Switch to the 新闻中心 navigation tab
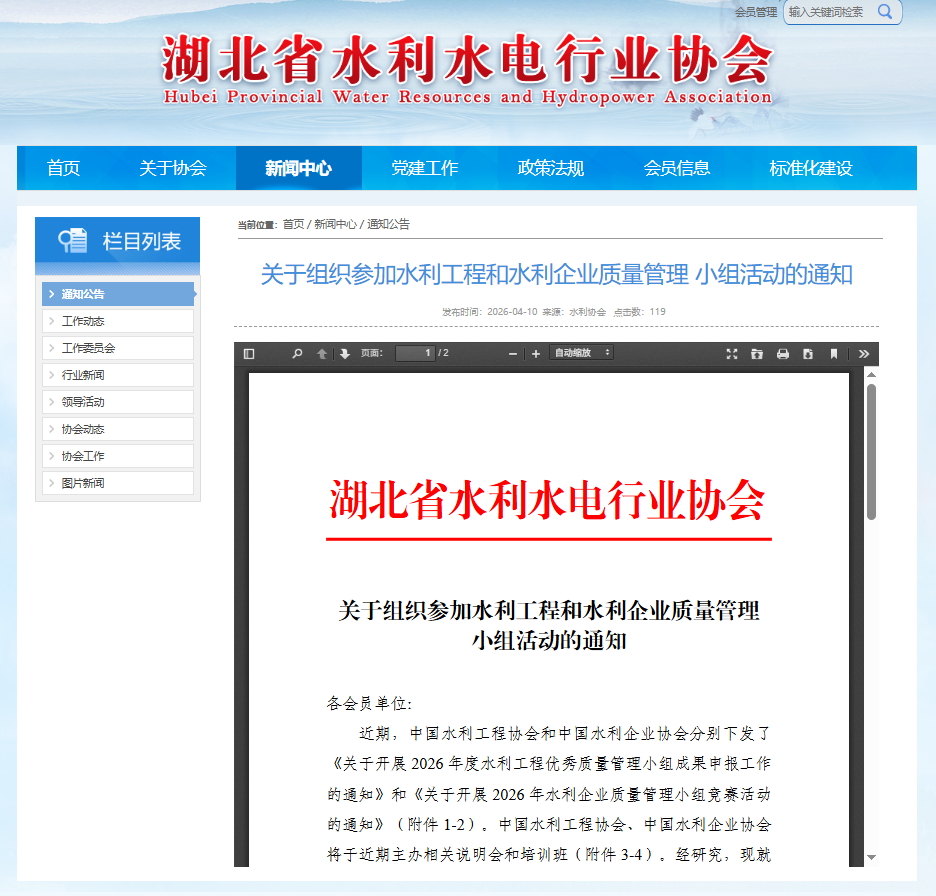Image resolution: width=936 pixels, height=896 pixels. pos(297,168)
